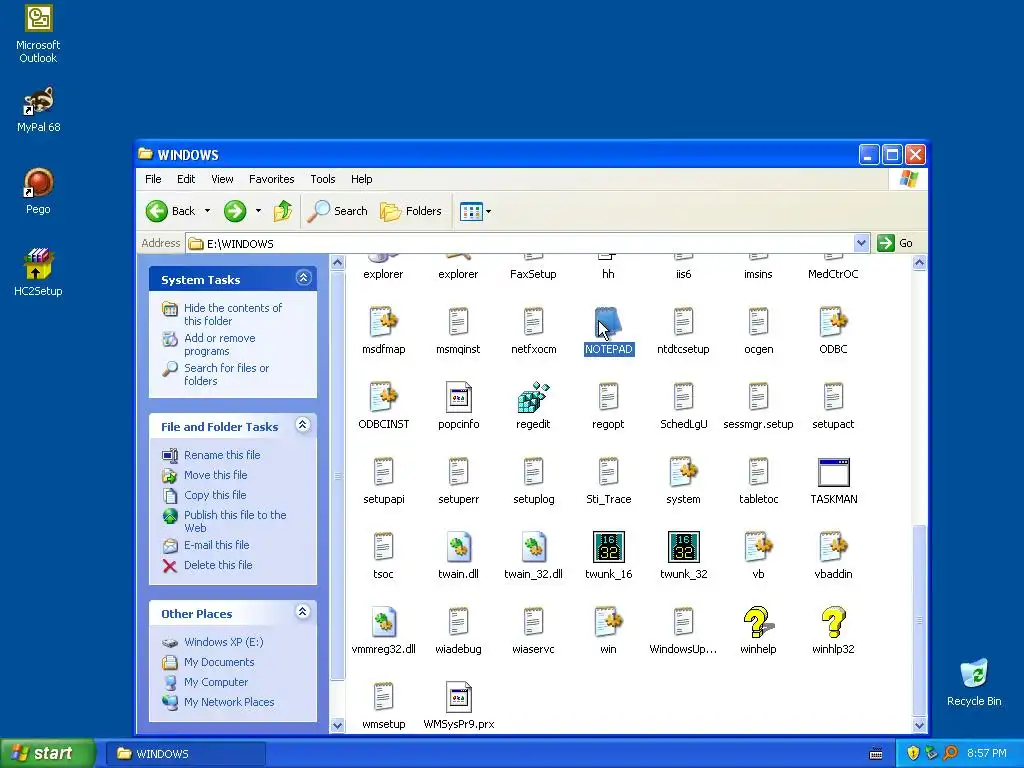The image size is (1024, 768).
Task: Select the twunk_32 file icon
Action: point(683,547)
